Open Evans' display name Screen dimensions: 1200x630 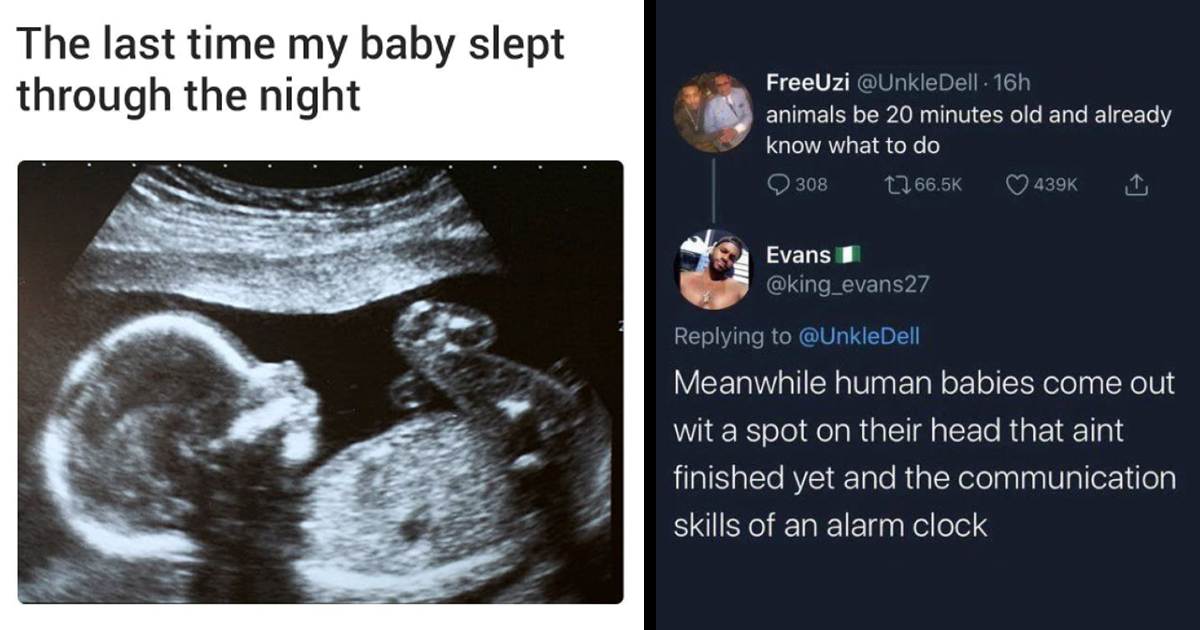click(x=797, y=254)
